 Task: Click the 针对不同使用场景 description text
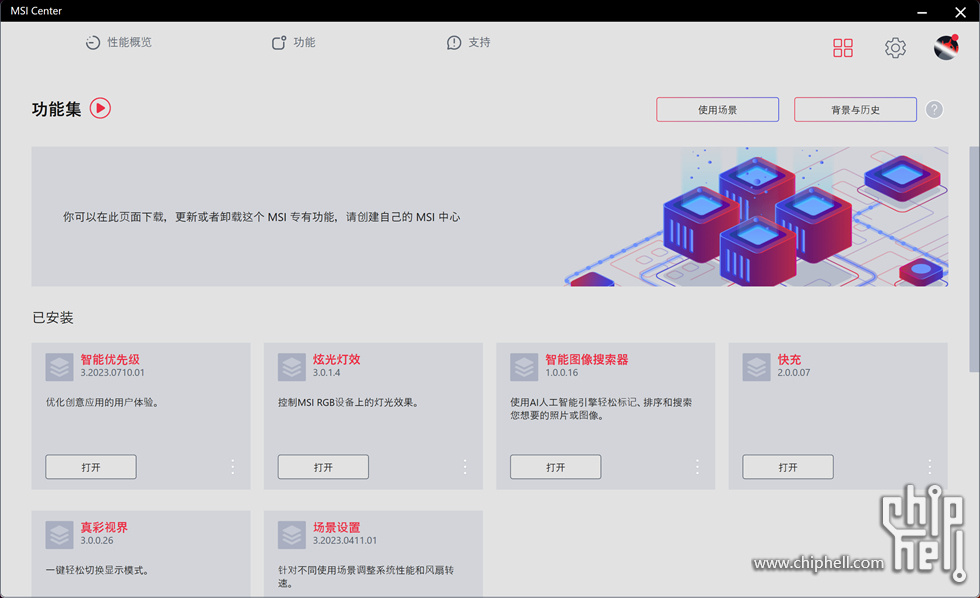(366, 577)
